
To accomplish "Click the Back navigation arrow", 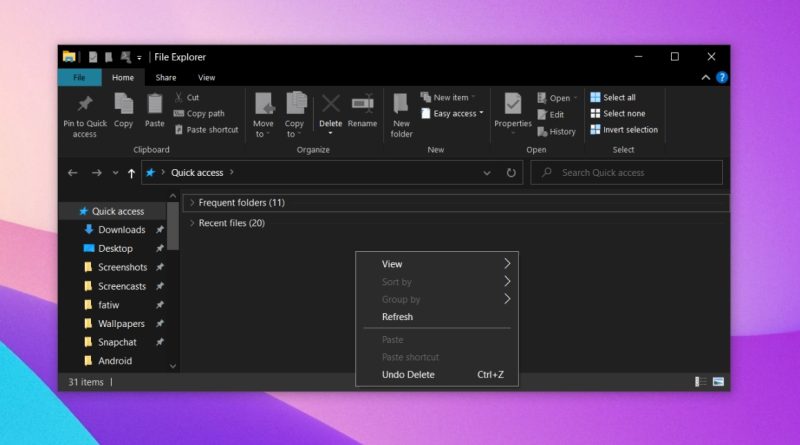I will point(72,173).
